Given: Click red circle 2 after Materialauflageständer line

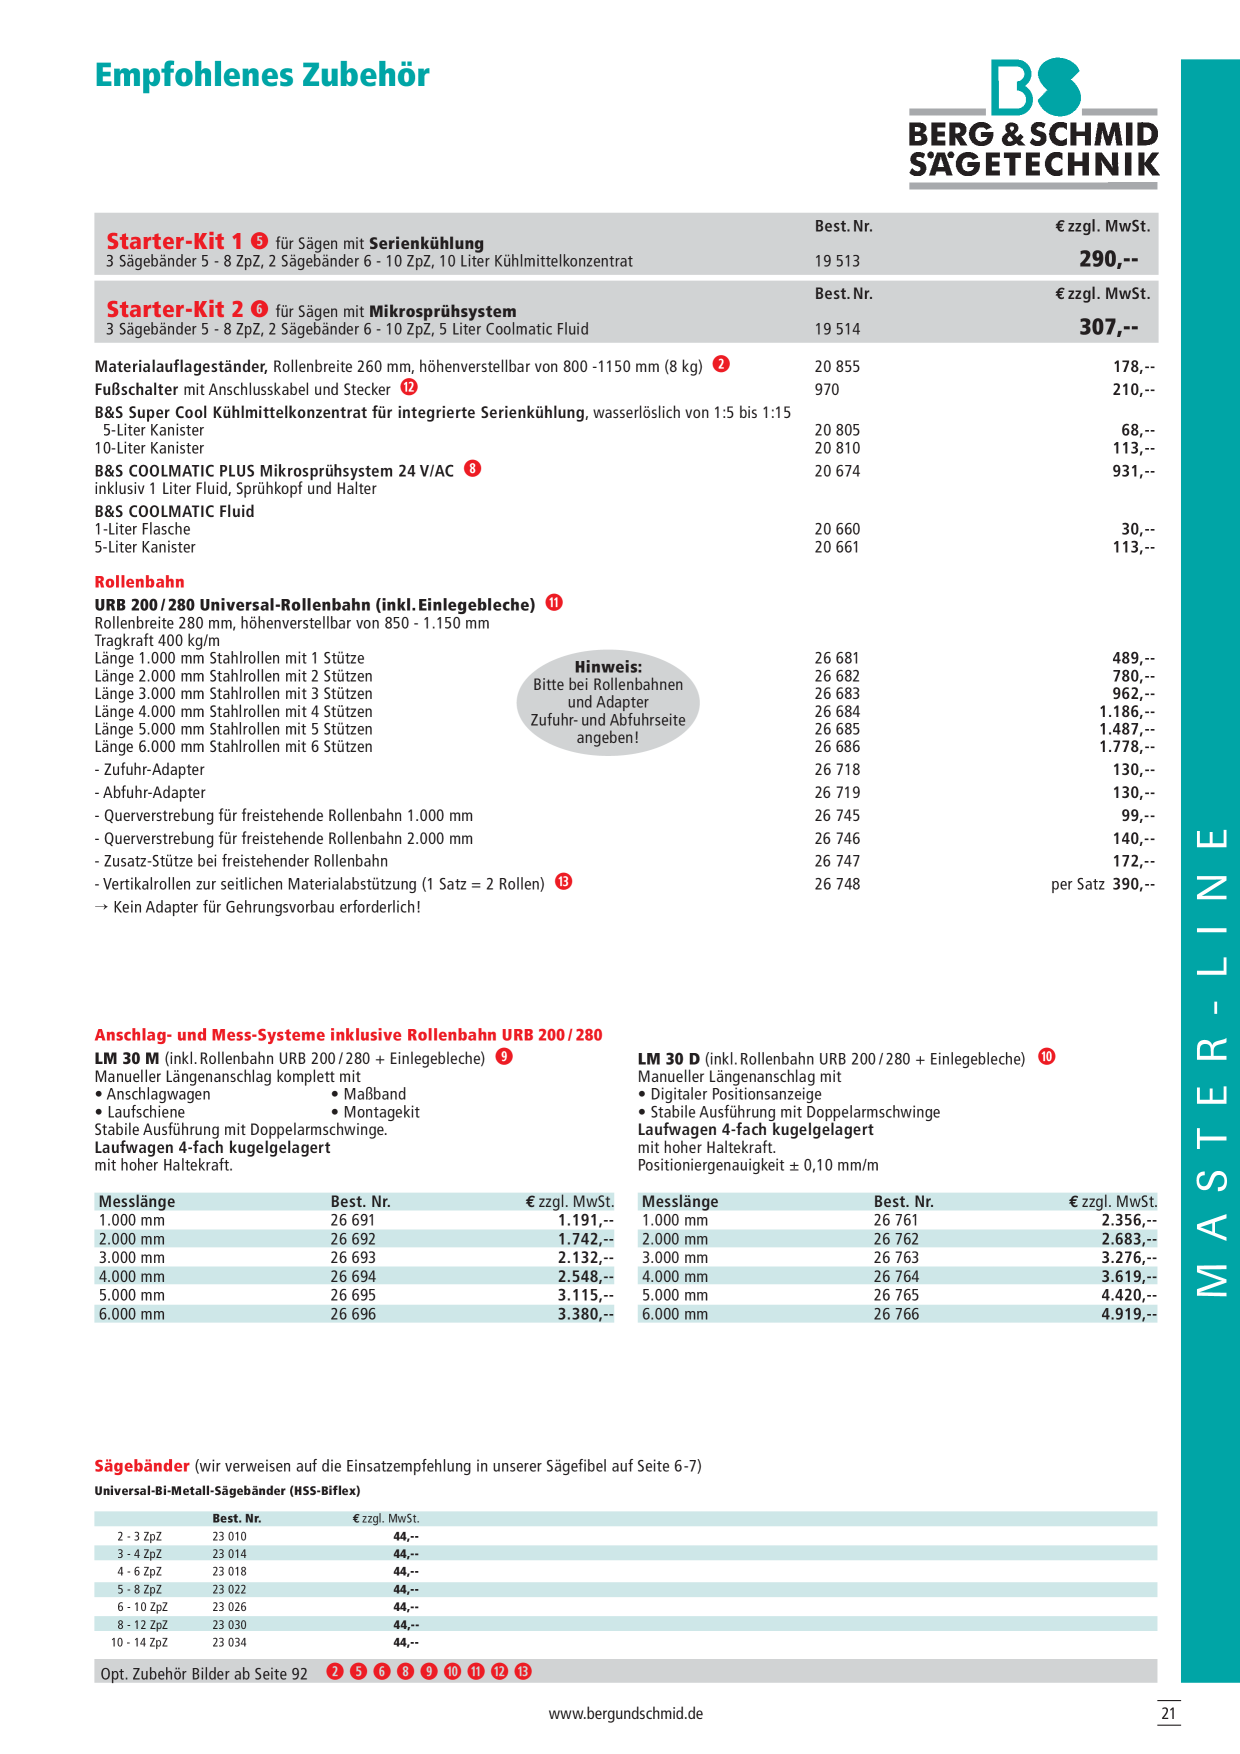Looking at the screenshot, I should 721,364.
